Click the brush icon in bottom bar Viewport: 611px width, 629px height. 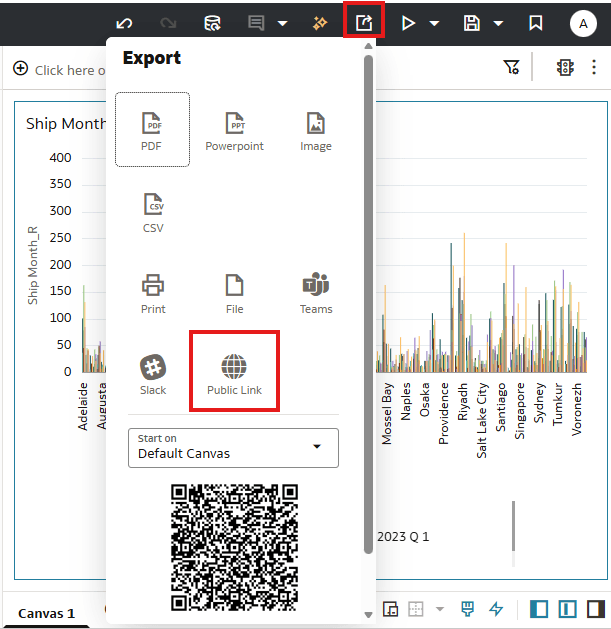[x=467, y=609]
